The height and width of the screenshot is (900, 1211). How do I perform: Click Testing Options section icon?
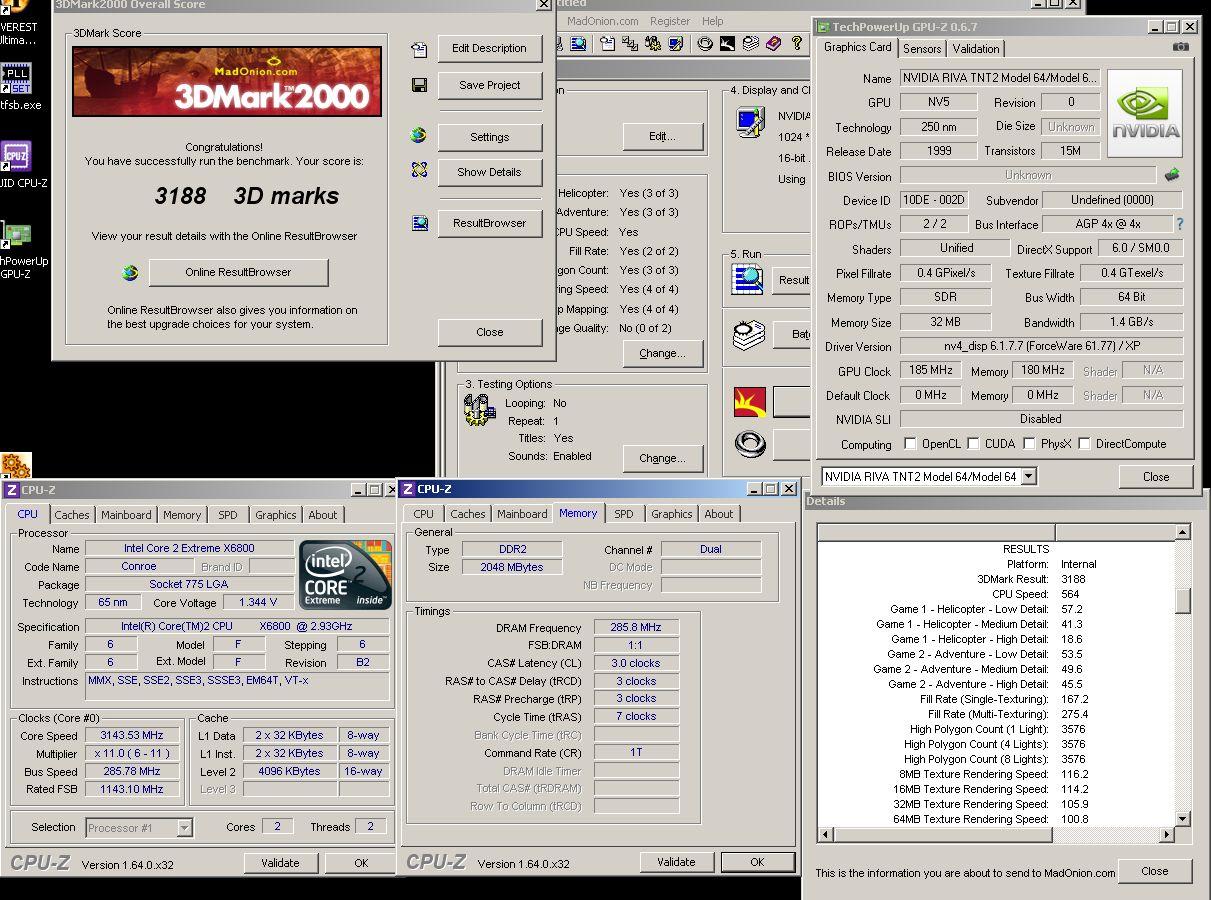click(480, 409)
